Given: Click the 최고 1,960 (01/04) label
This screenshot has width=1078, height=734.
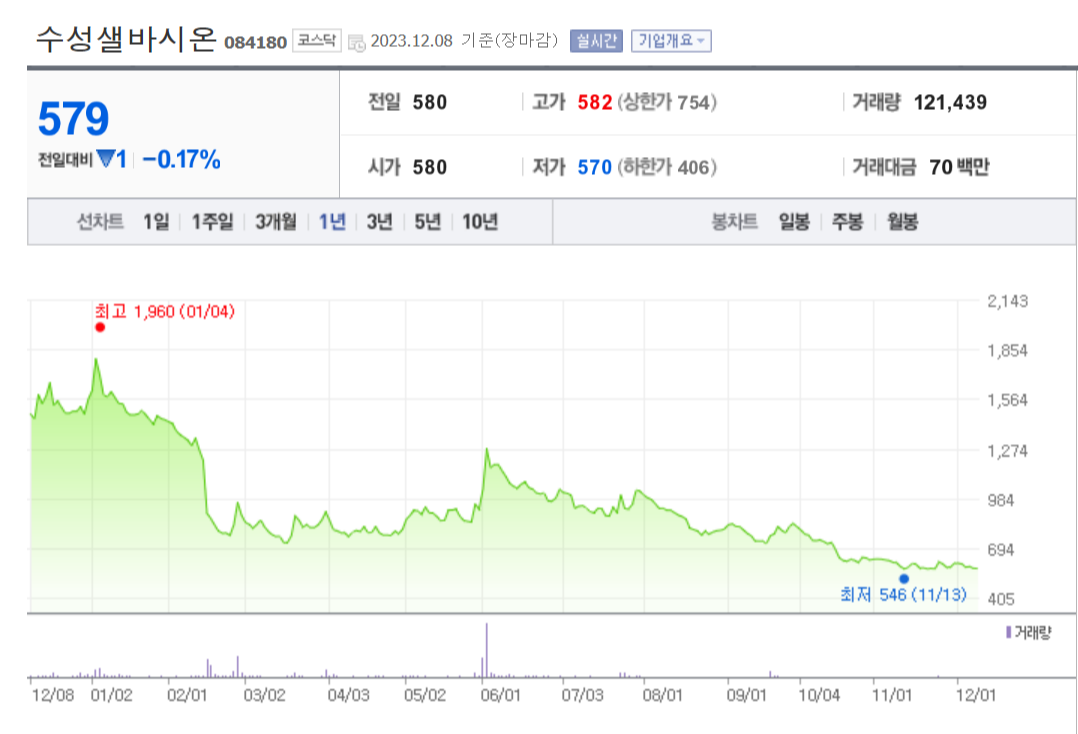Looking at the screenshot, I should coord(165,312).
